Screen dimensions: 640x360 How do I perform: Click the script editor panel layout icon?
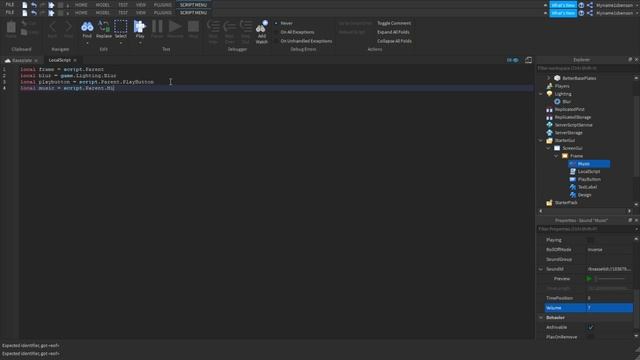click(x=528, y=60)
